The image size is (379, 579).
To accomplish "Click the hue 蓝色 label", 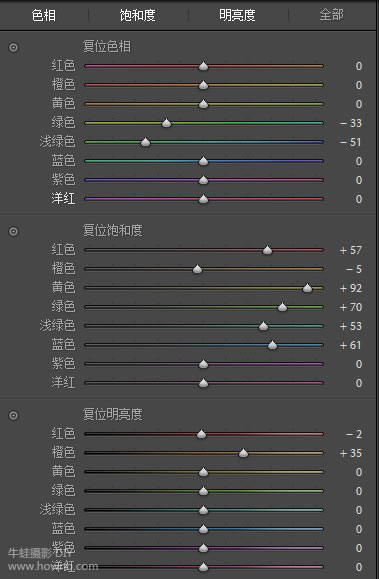I will tap(63, 161).
